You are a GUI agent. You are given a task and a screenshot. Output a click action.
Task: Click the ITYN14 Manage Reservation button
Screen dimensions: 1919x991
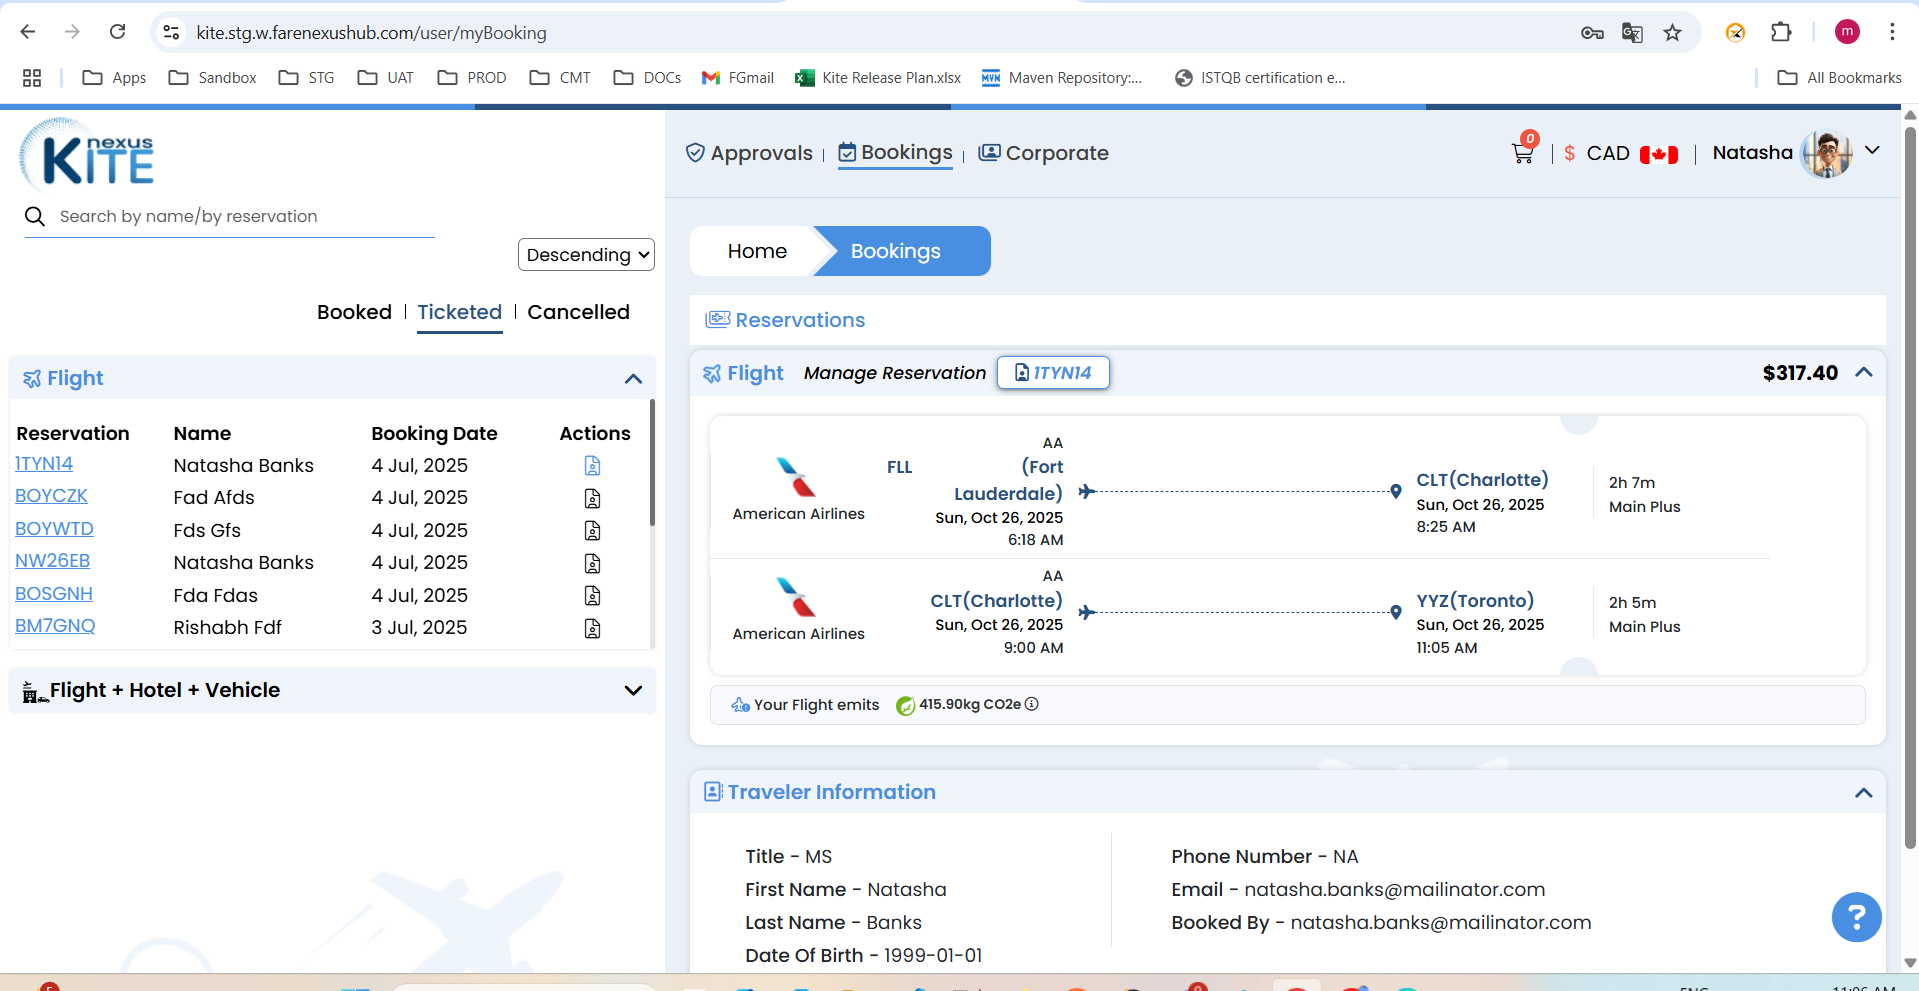pyautogui.click(x=1053, y=373)
